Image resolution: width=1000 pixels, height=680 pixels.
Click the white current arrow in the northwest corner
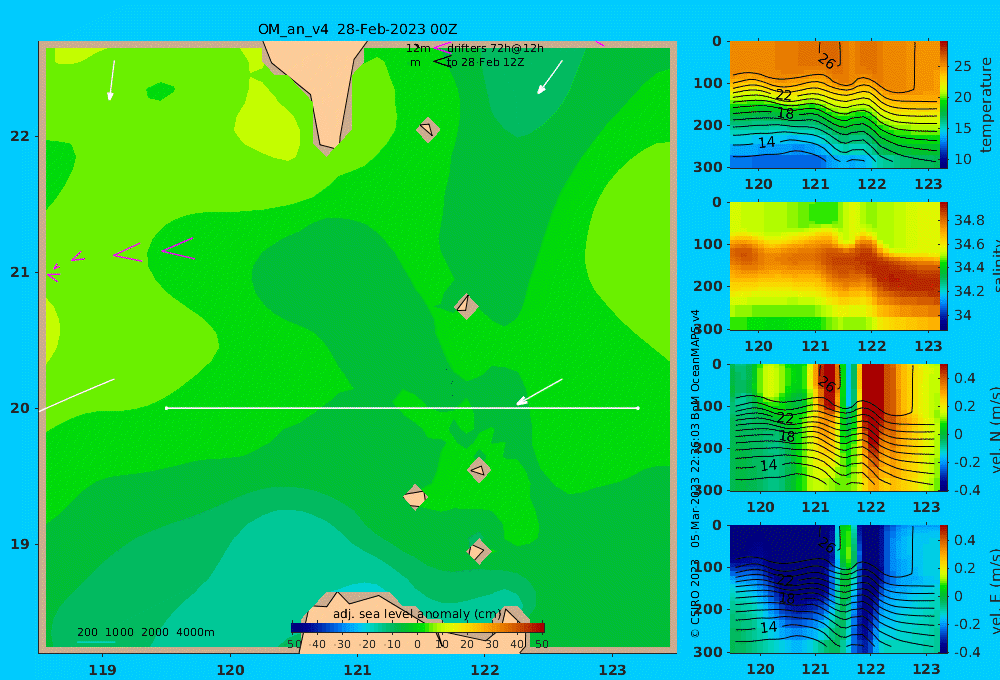[x=112, y=80]
